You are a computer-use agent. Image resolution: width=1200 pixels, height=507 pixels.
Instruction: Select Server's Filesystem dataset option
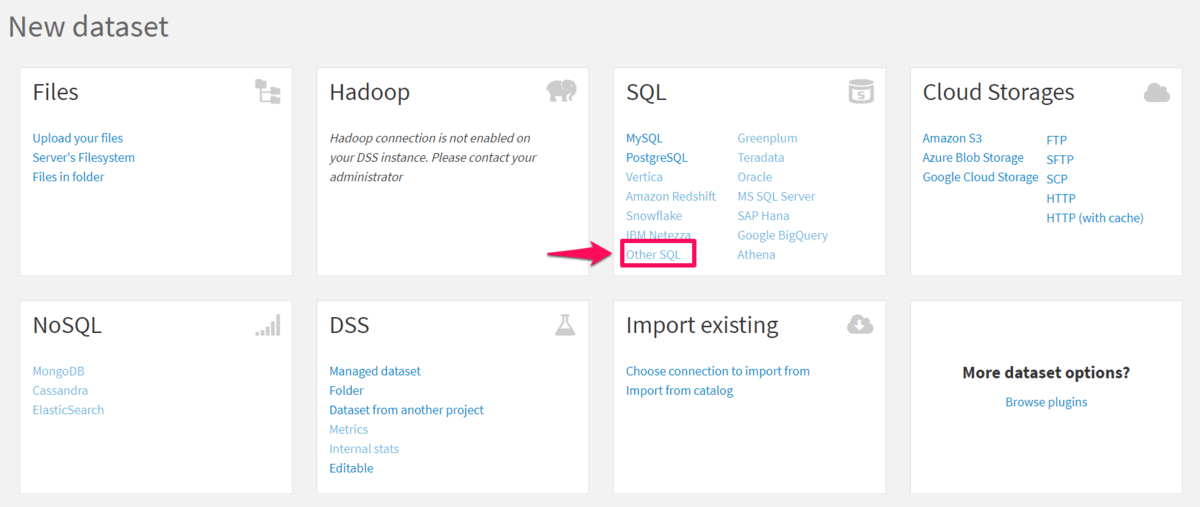(x=84, y=157)
